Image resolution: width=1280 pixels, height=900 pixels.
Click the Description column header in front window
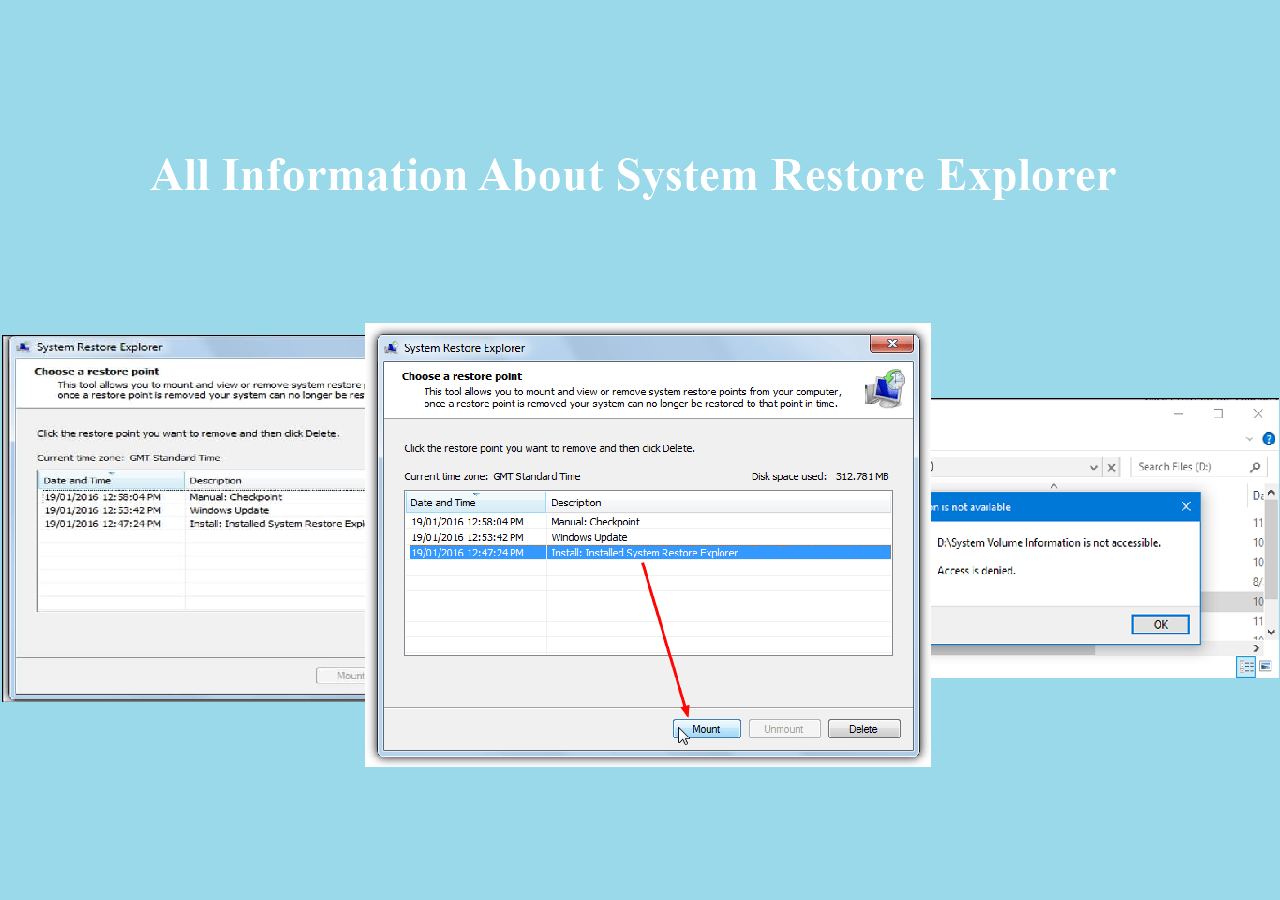[718, 502]
